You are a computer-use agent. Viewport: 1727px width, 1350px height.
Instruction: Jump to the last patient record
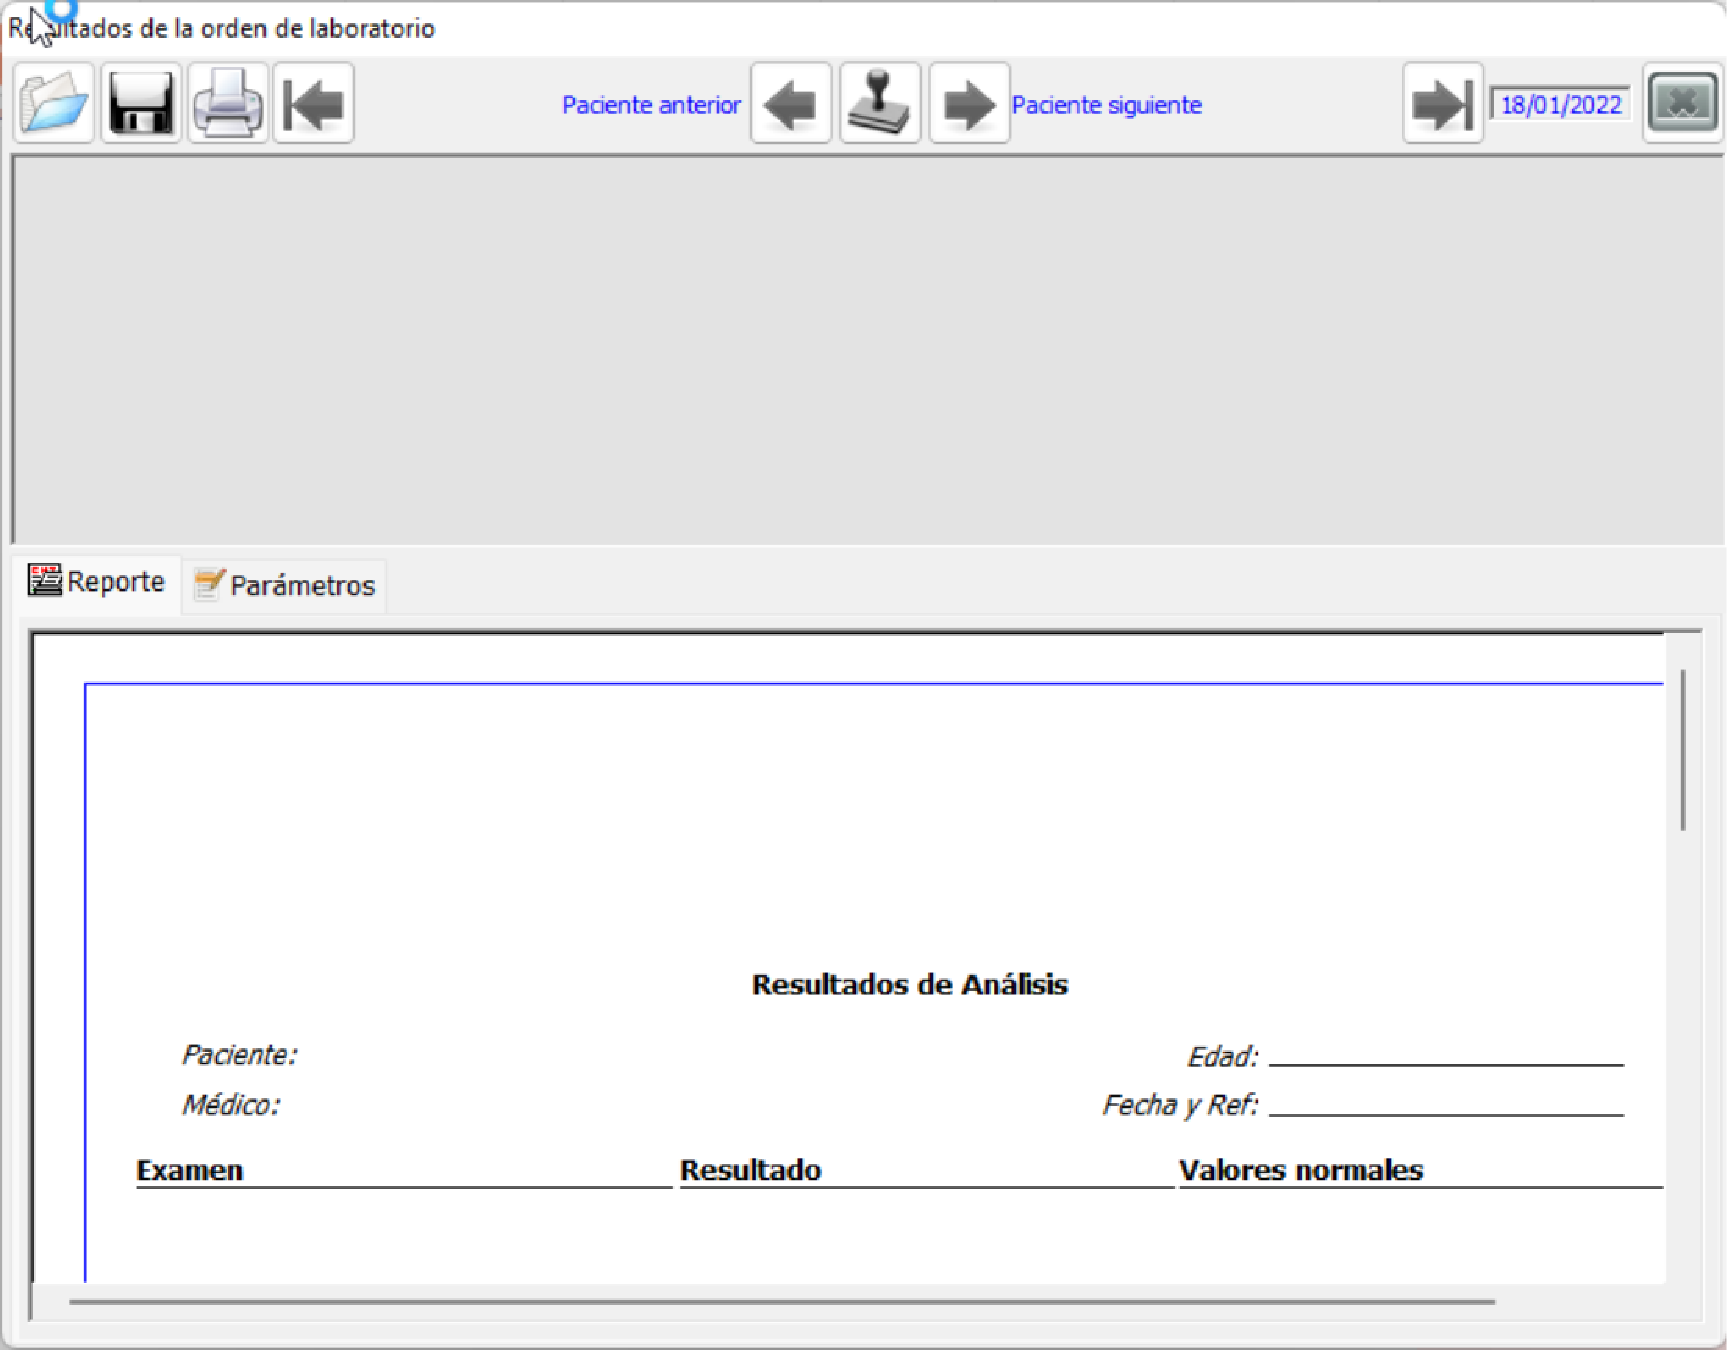click(1442, 103)
